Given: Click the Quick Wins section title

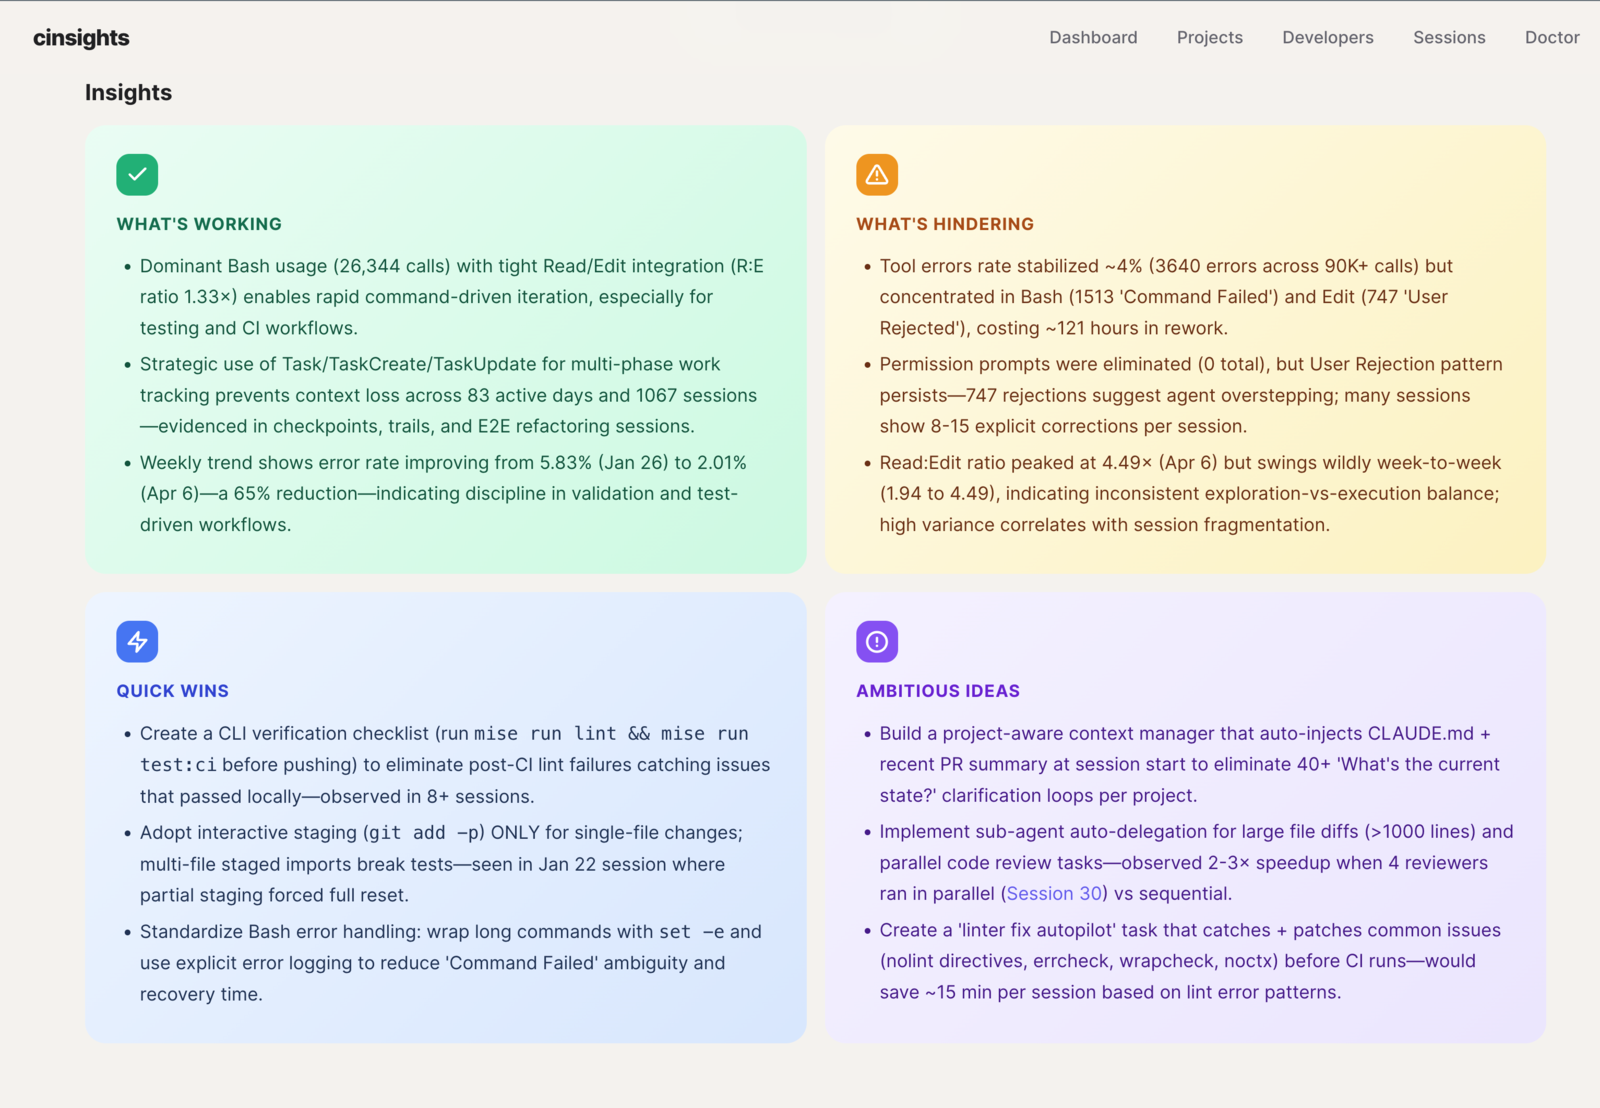Looking at the screenshot, I should 172,690.
